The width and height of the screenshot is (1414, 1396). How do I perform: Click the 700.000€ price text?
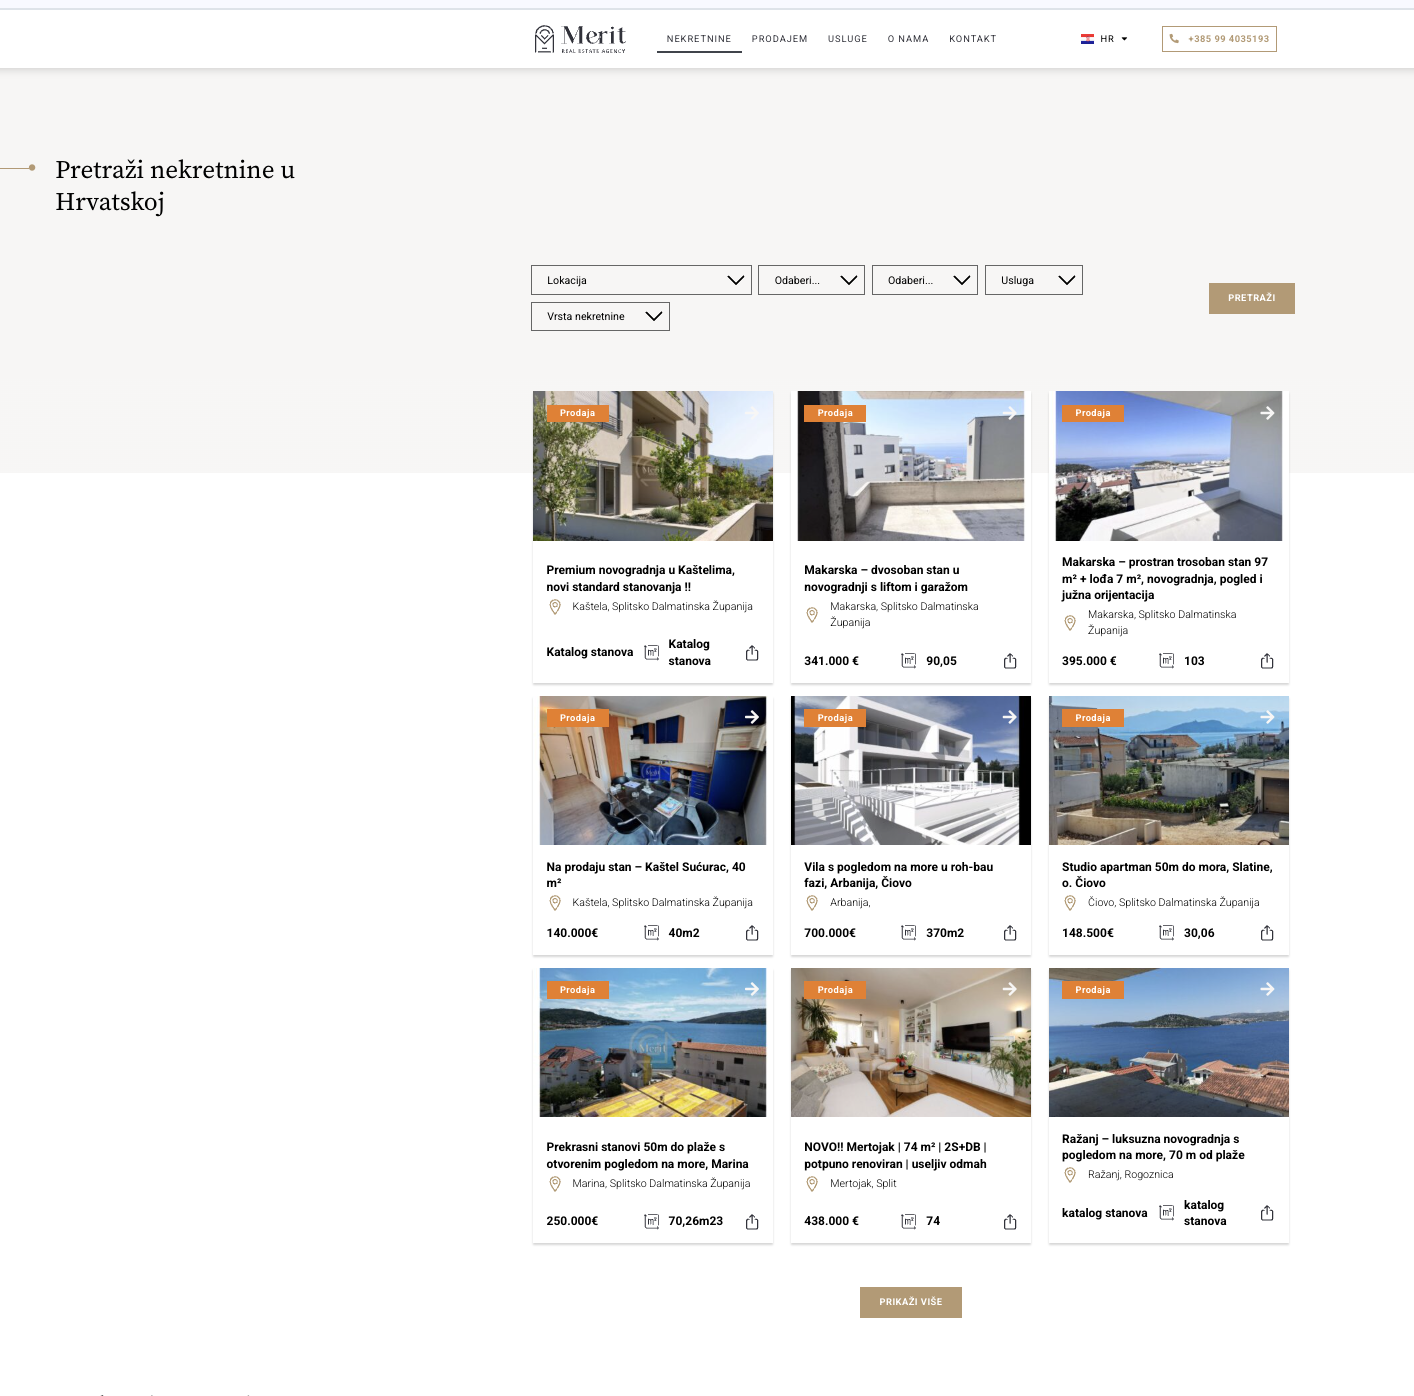point(830,933)
